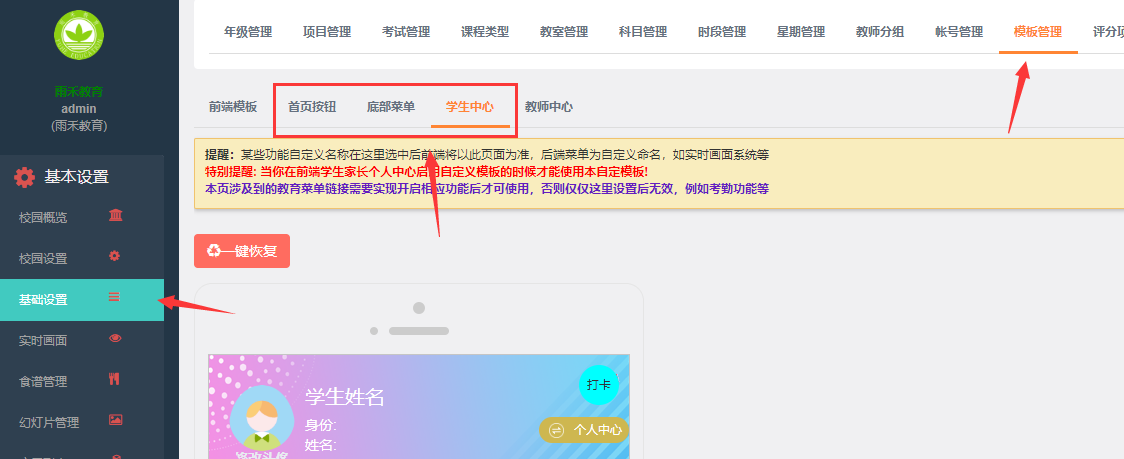This screenshot has width=1124, height=459.
Task: Go to the 课程类型 tab
Action: tap(485, 32)
